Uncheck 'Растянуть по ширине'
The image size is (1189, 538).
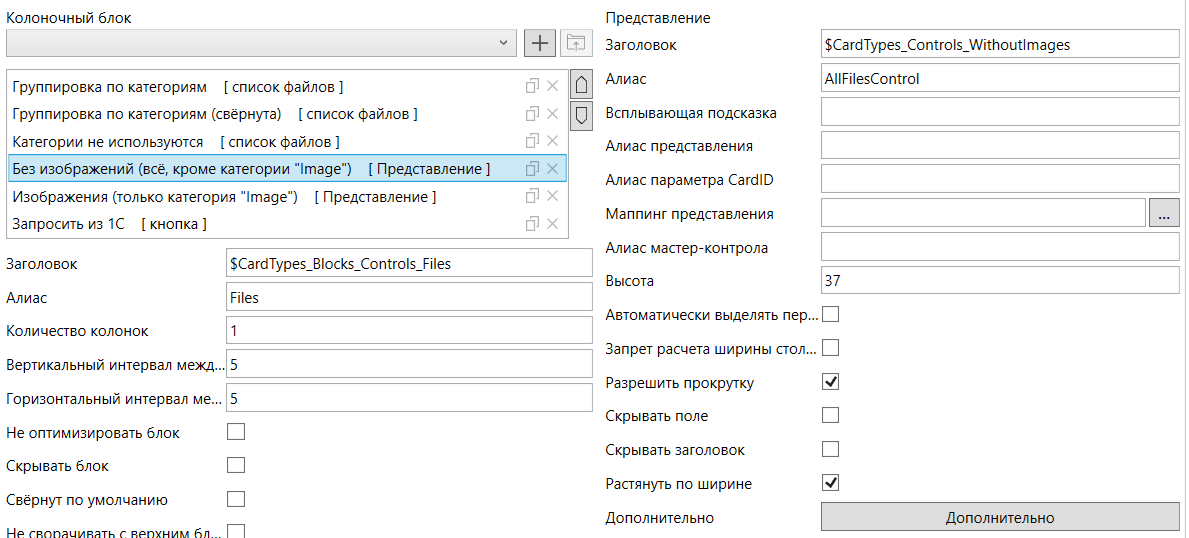(831, 483)
